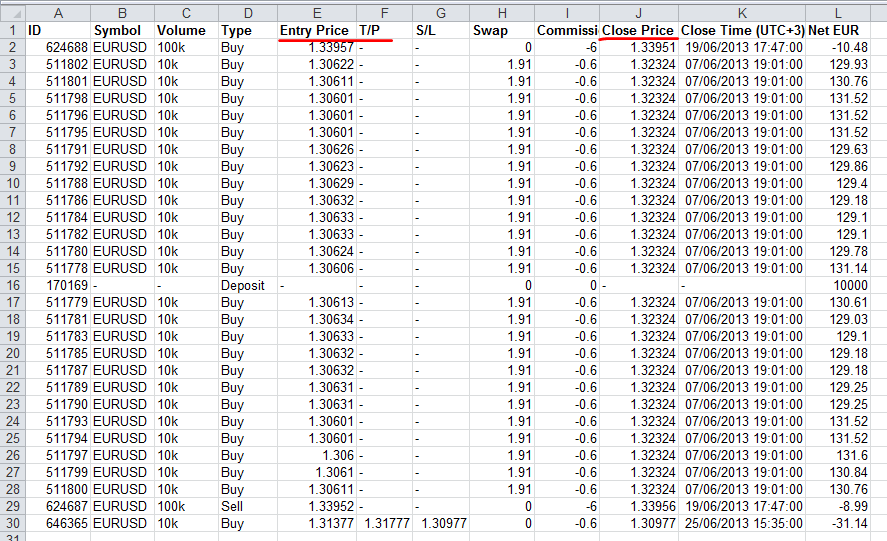Select column L header

point(845,10)
